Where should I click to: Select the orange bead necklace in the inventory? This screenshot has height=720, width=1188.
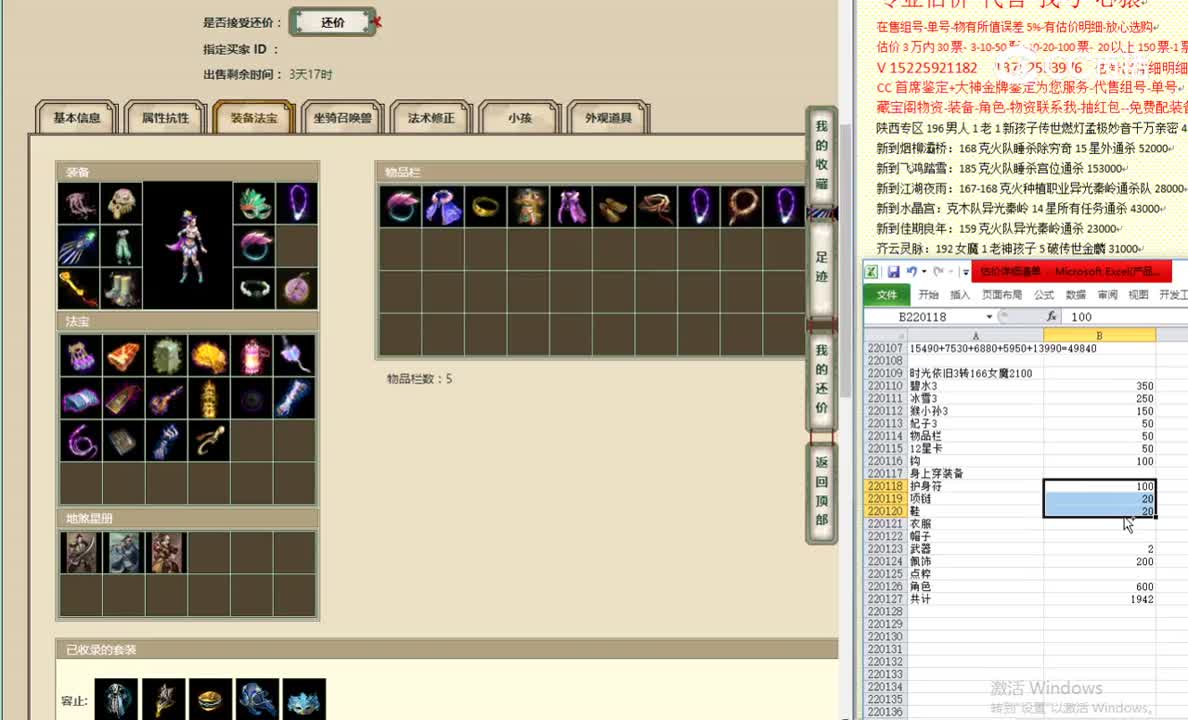742,206
